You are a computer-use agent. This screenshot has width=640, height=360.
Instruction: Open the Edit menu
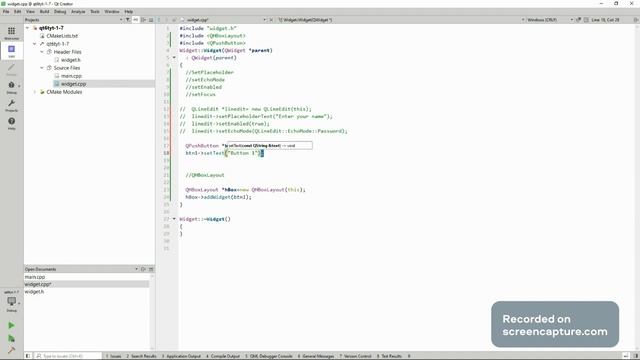18,11
